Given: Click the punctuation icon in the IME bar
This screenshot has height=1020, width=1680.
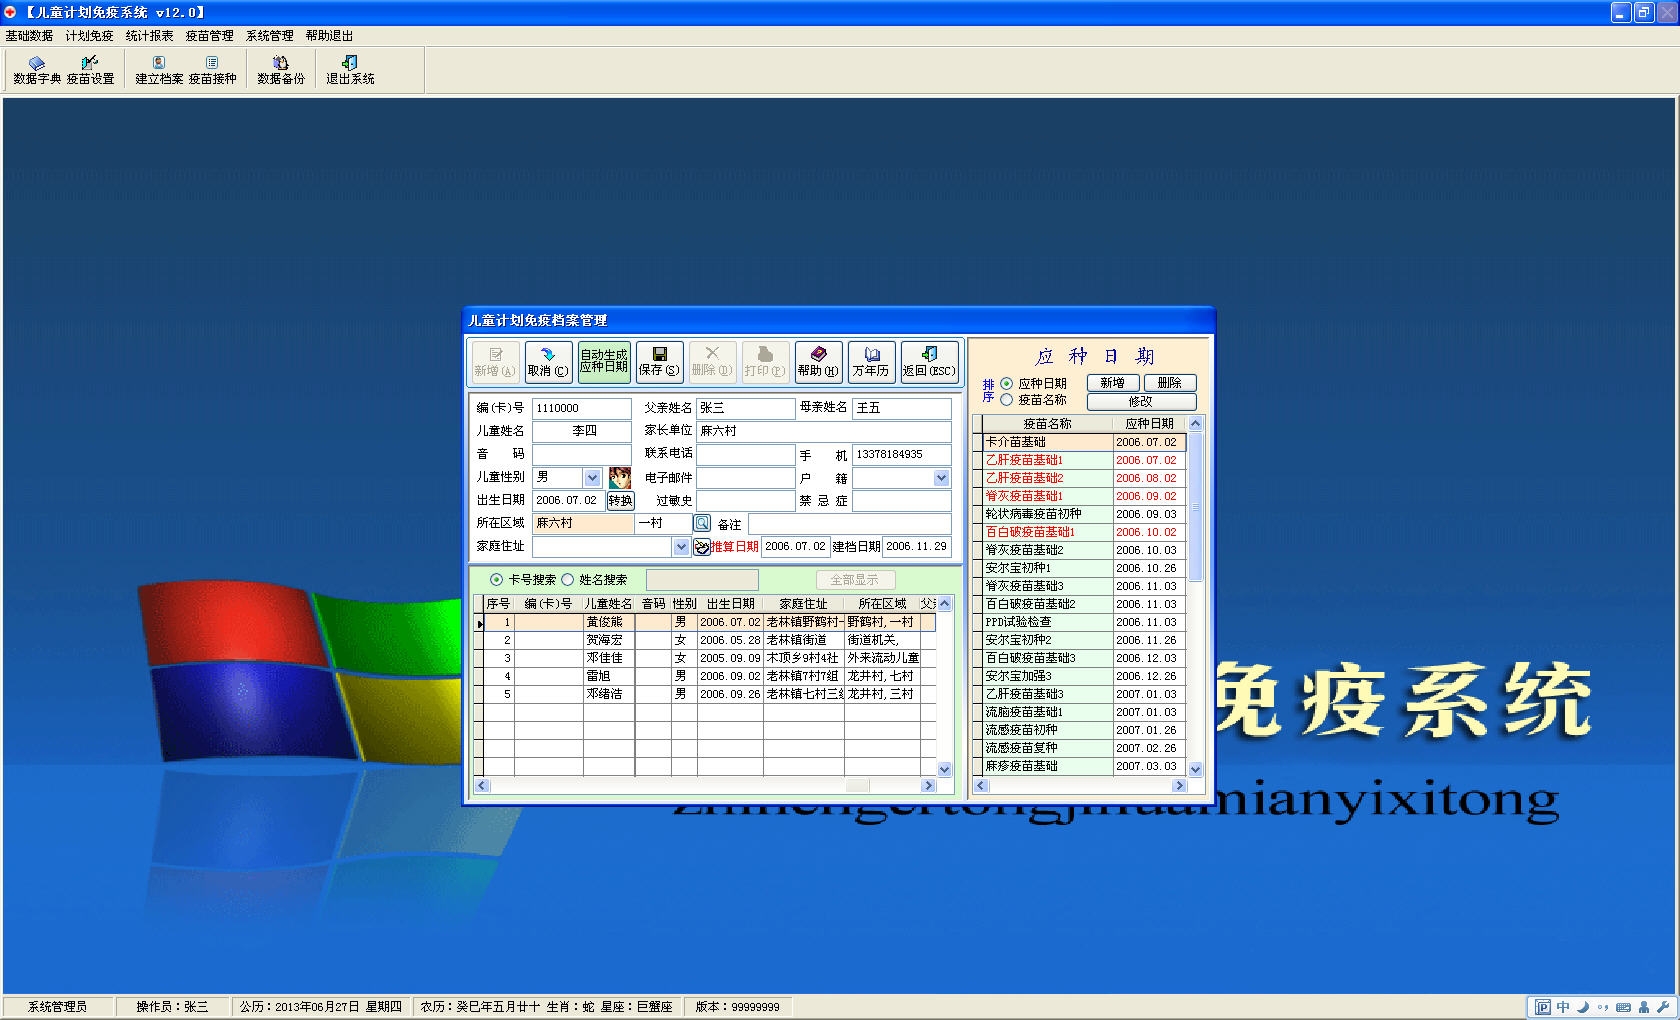Looking at the screenshot, I should 1603,1007.
